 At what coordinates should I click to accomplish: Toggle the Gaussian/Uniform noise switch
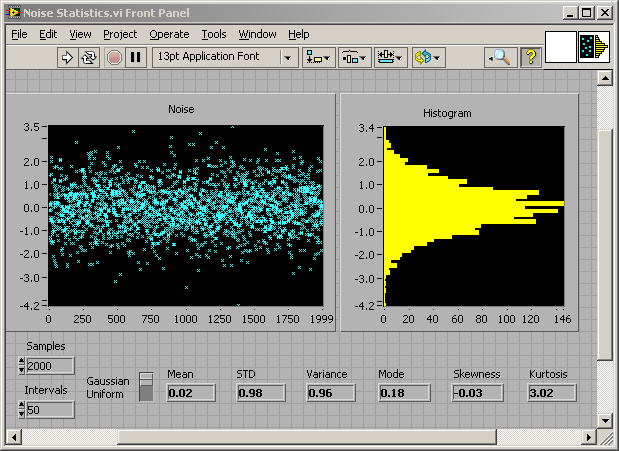coord(146,387)
